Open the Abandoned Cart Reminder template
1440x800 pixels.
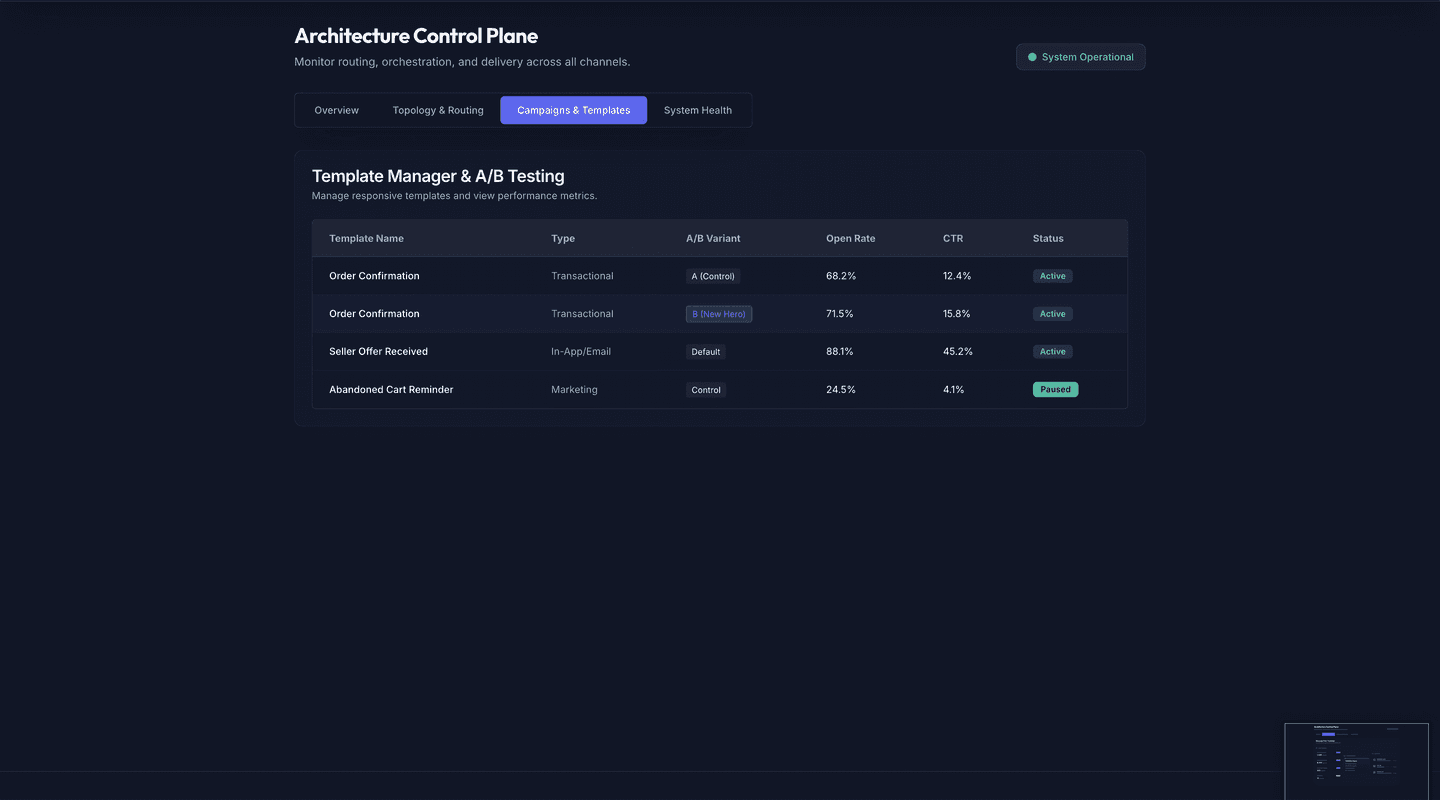(391, 390)
